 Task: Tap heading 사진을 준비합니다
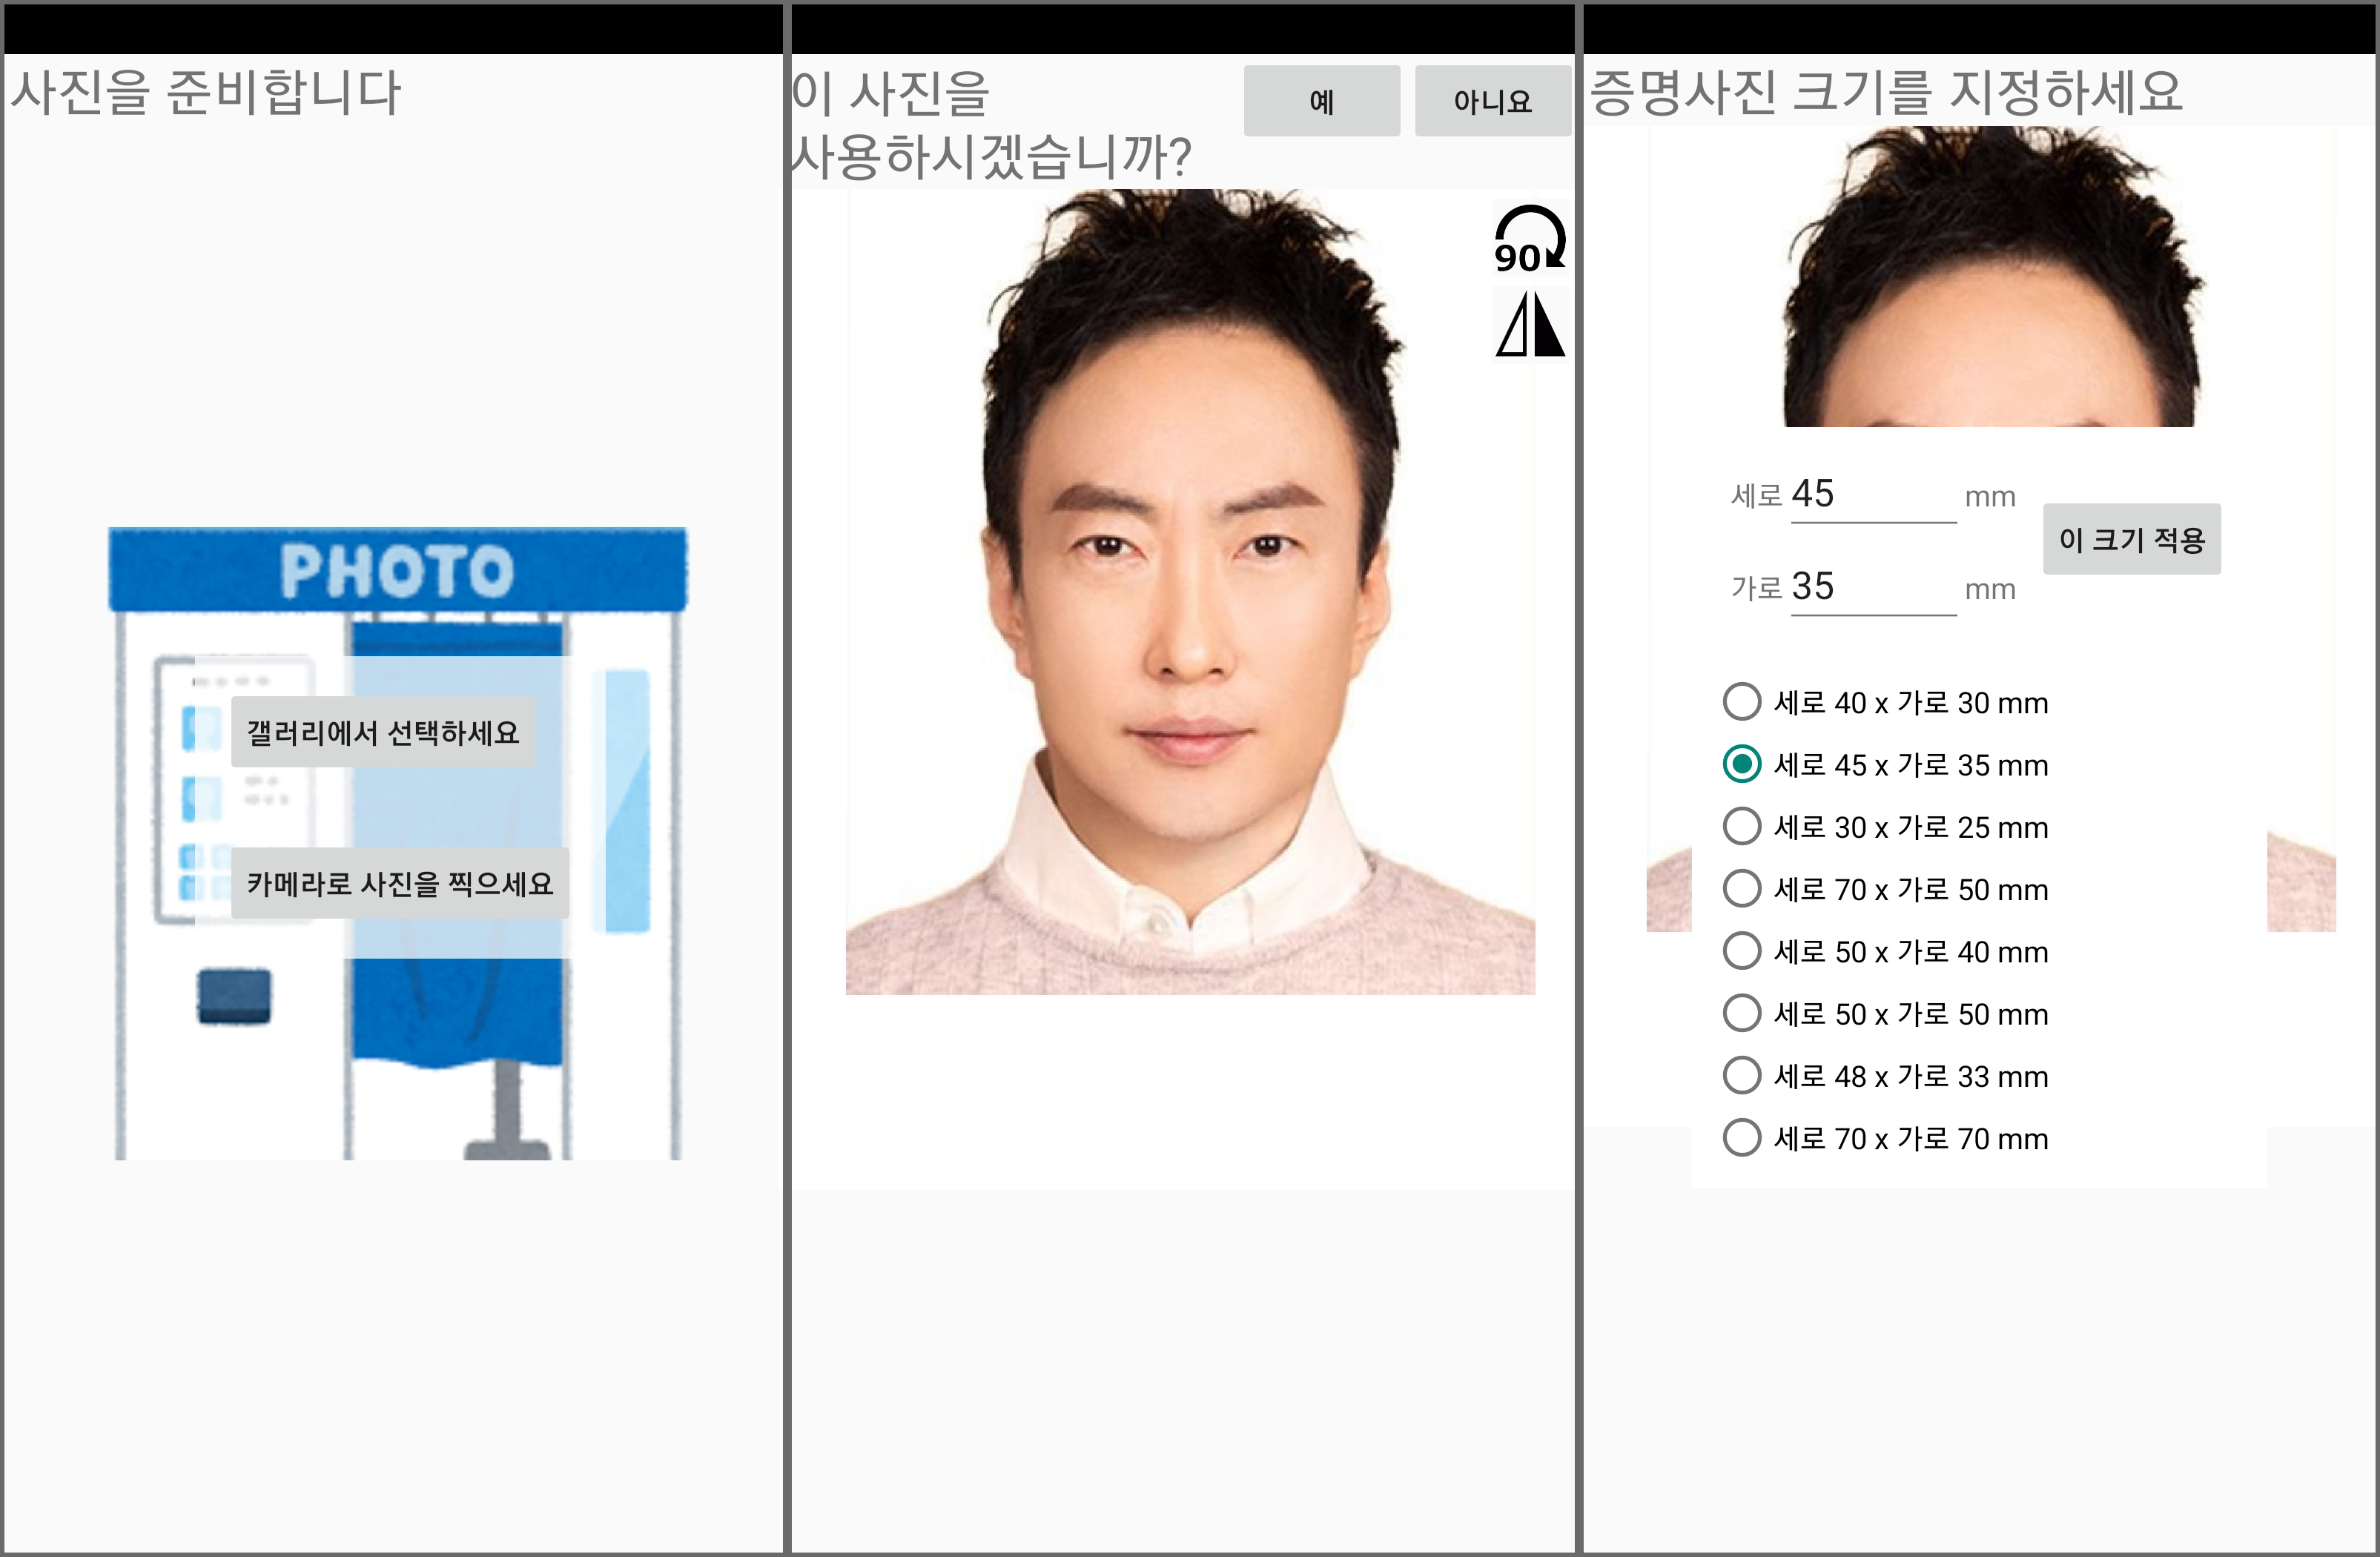click(x=205, y=93)
